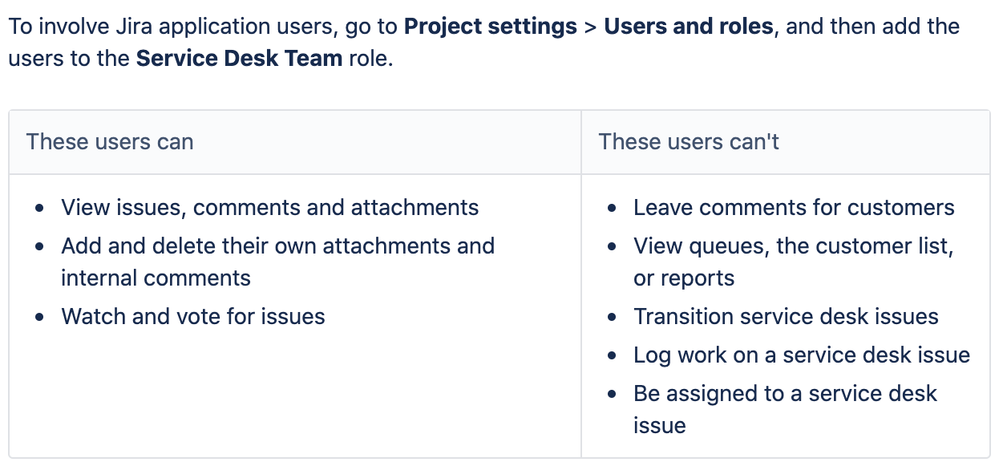Select 'Add and delete their own attachments' bullet
The image size is (999, 467).
[x=278, y=262]
